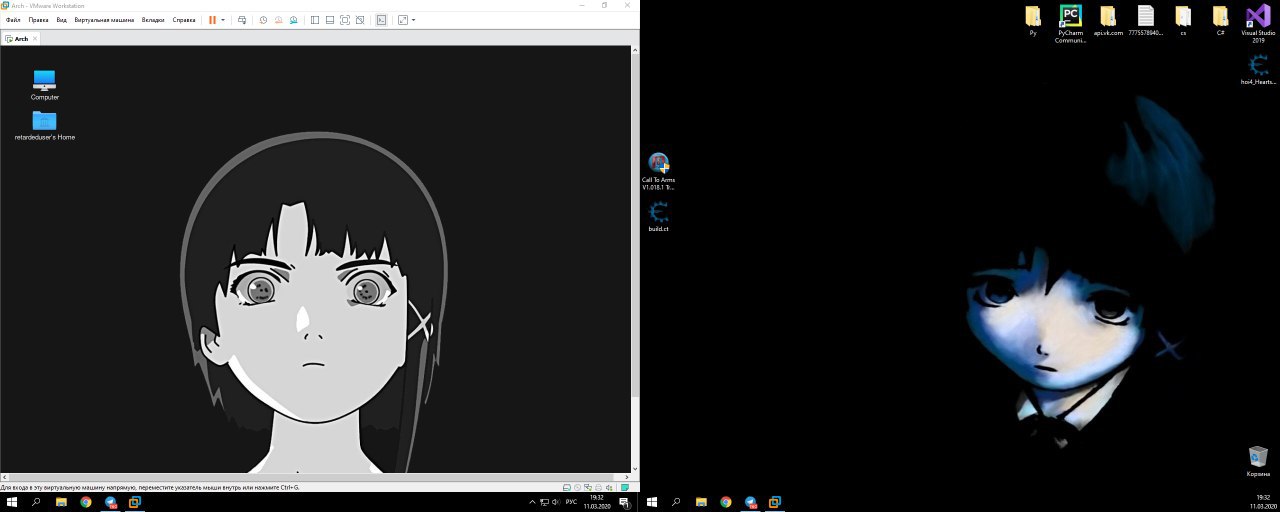This screenshot has width=1280, height=512.
Task: Switch the РУС input language indicator
Action: pyautogui.click(x=572, y=502)
